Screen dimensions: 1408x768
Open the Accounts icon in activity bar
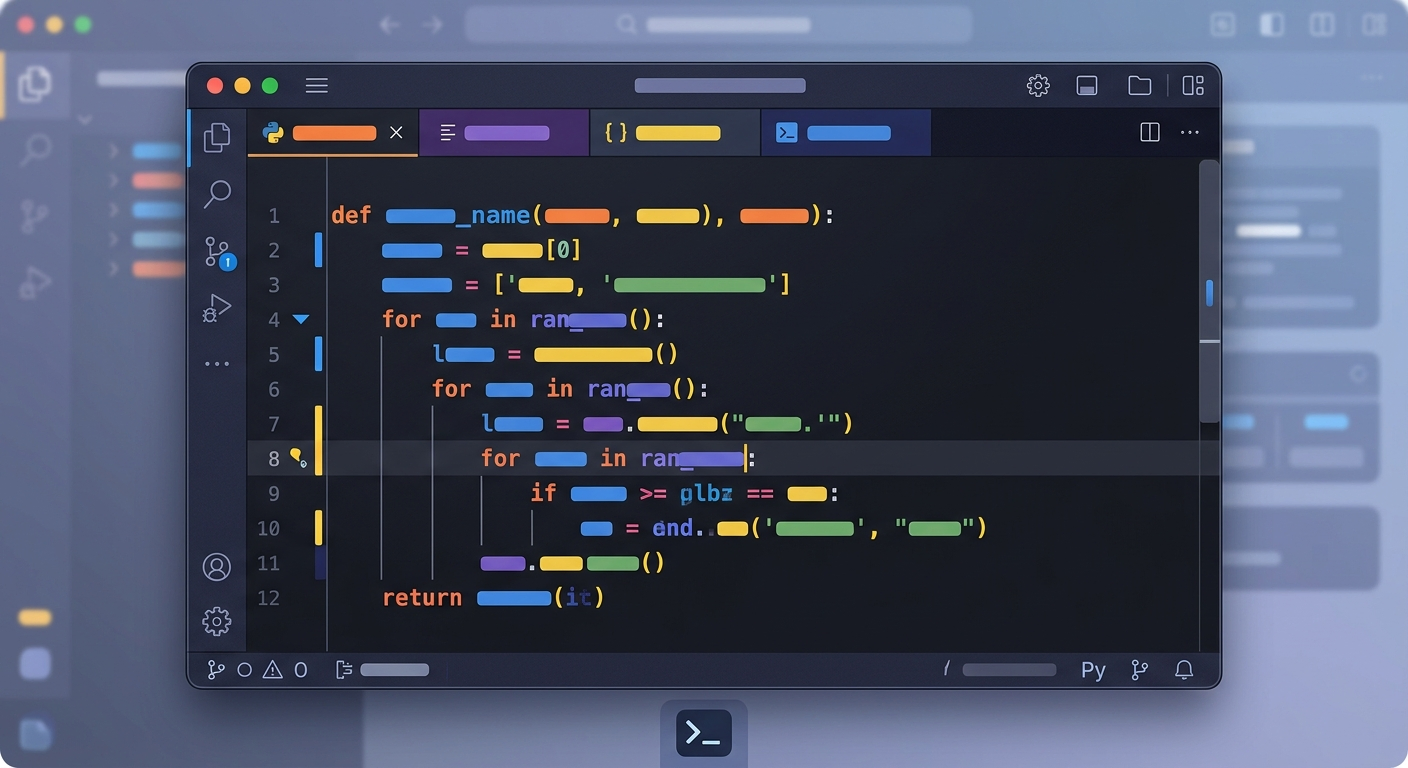point(217,567)
